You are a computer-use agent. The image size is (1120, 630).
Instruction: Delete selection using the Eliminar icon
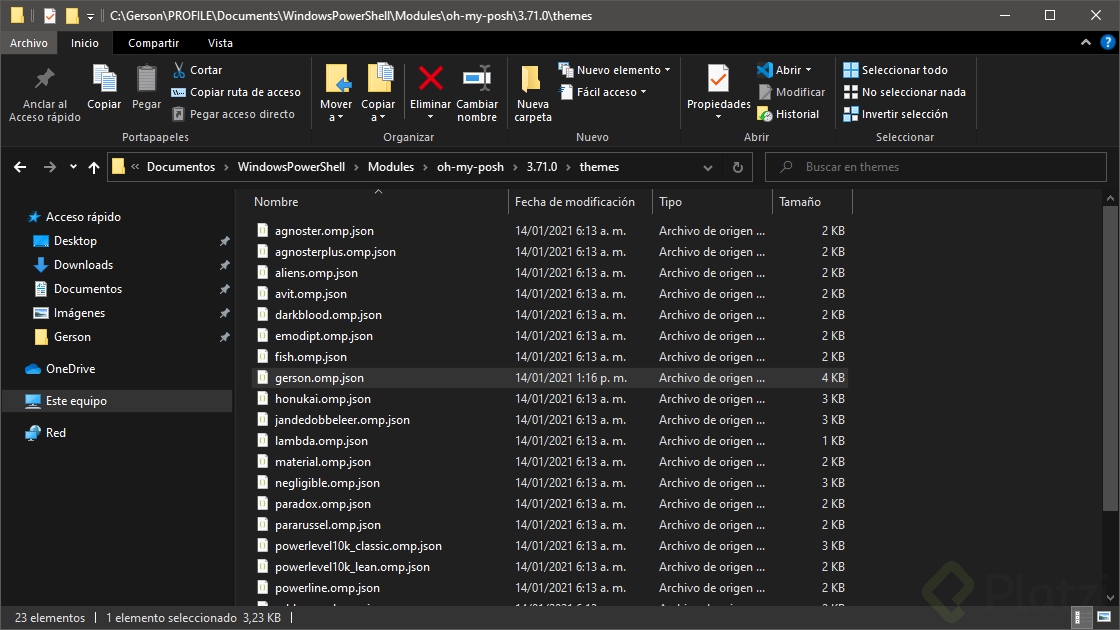click(x=430, y=85)
